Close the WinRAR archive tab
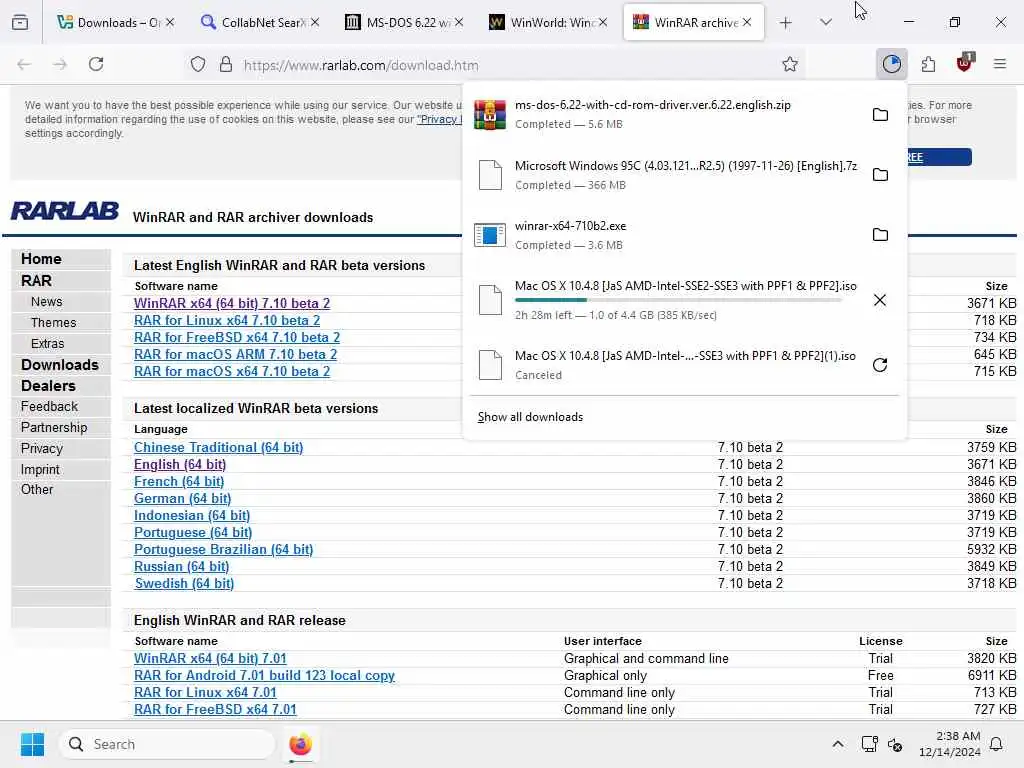Image resolution: width=1024 pixels, height=768 pixels. (747, 23)
